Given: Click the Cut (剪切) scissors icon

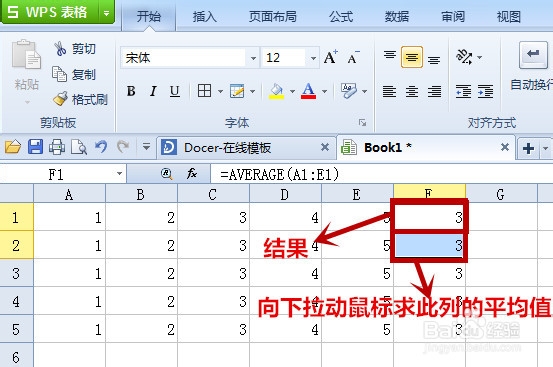Looking at the screenshot, I should pos(60,49).
